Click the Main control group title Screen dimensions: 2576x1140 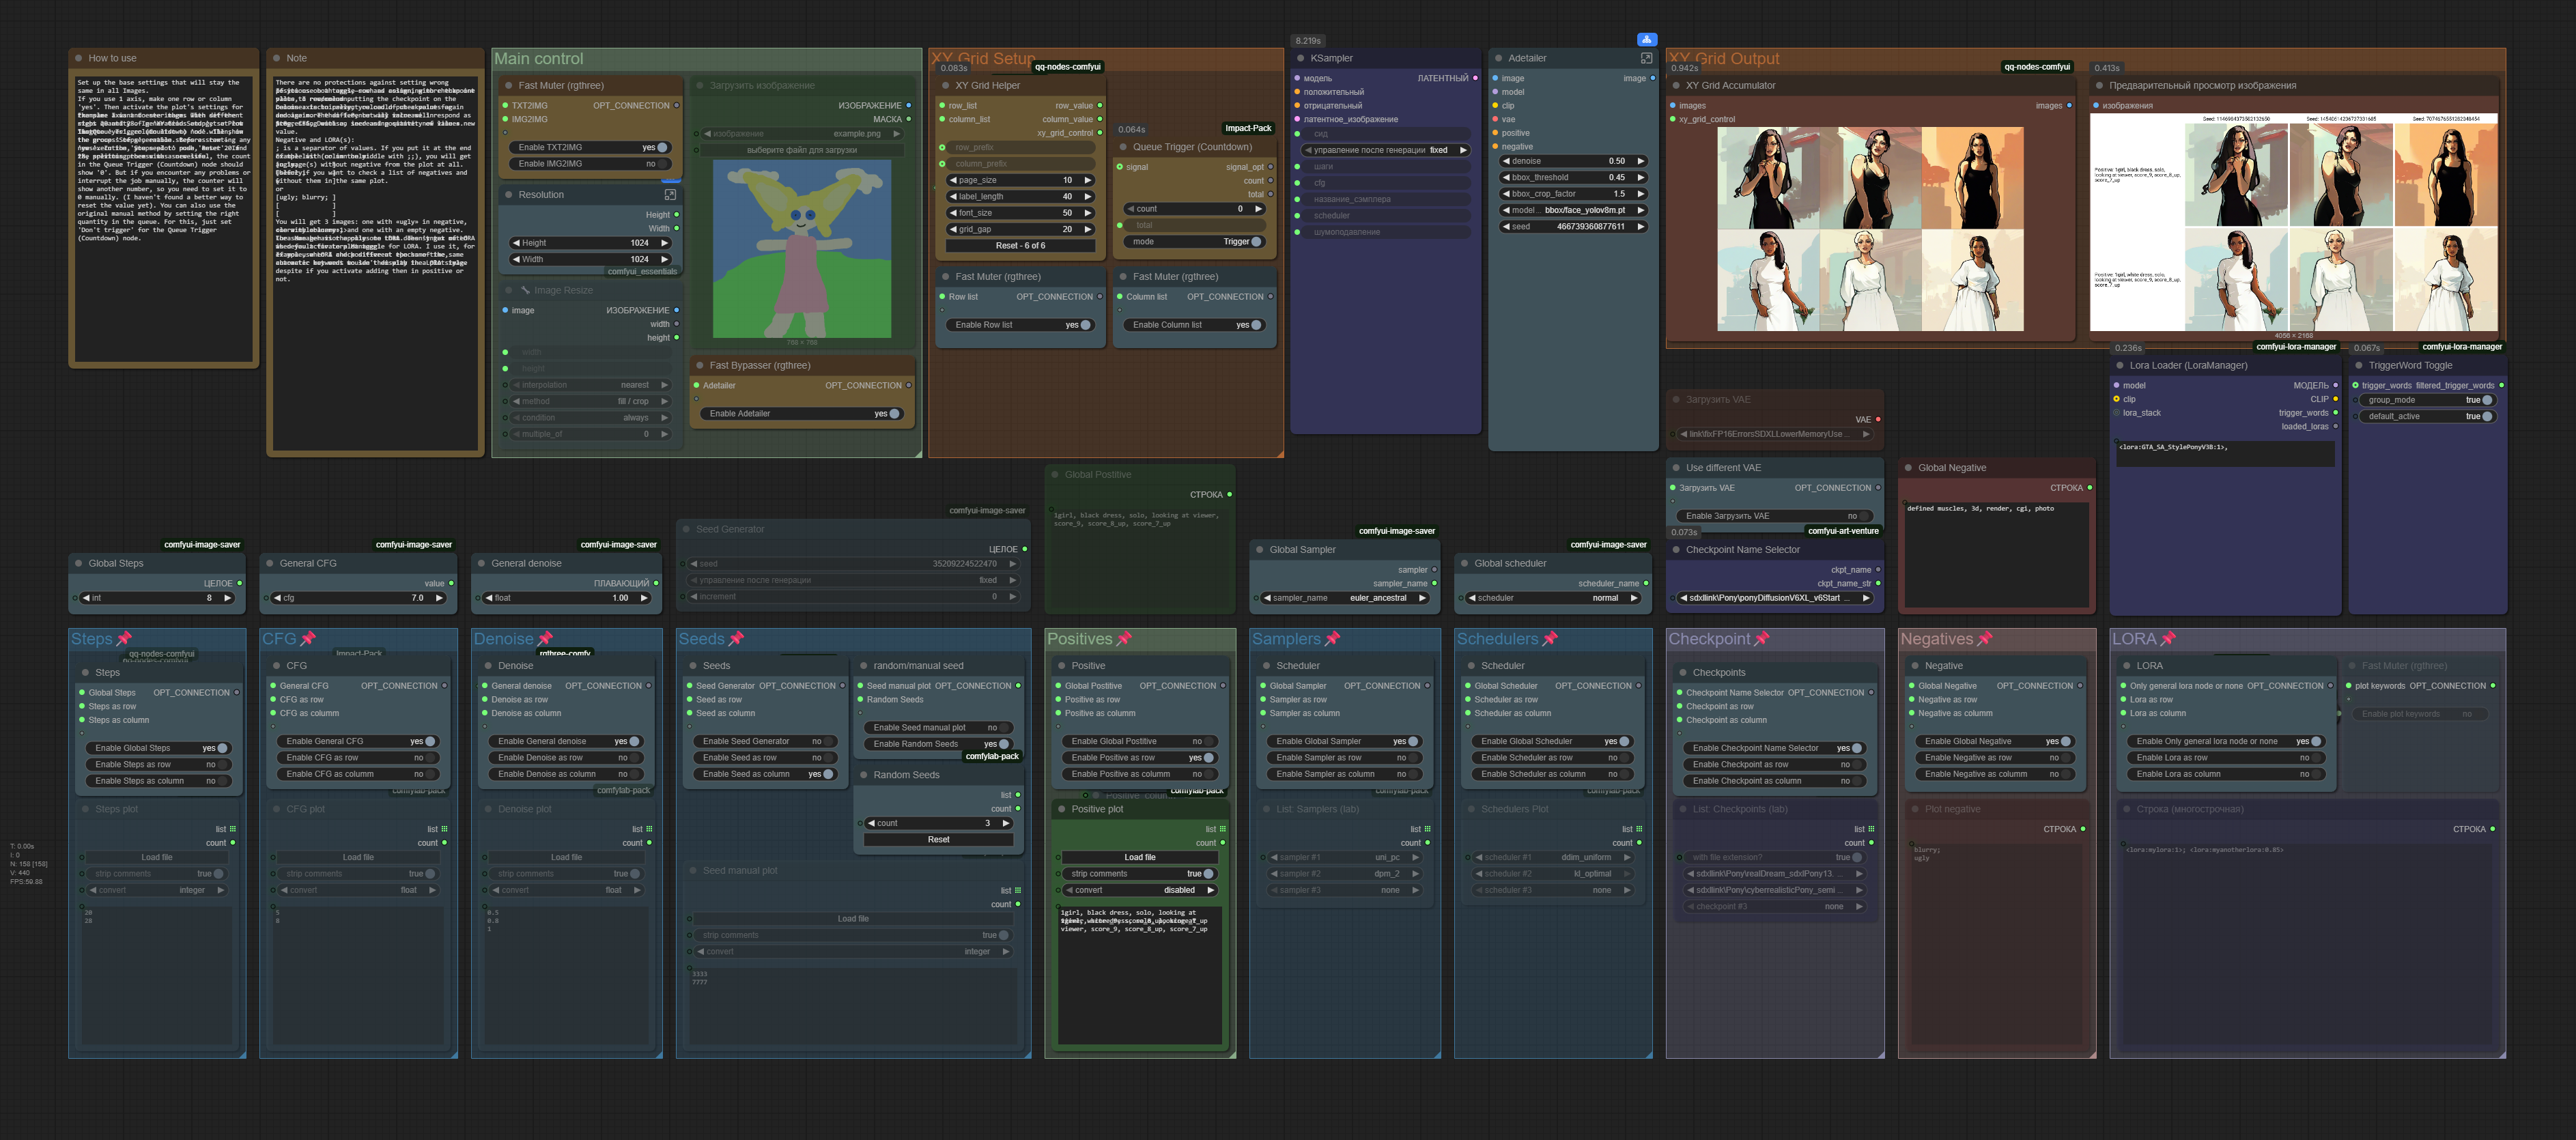(539, 59)
